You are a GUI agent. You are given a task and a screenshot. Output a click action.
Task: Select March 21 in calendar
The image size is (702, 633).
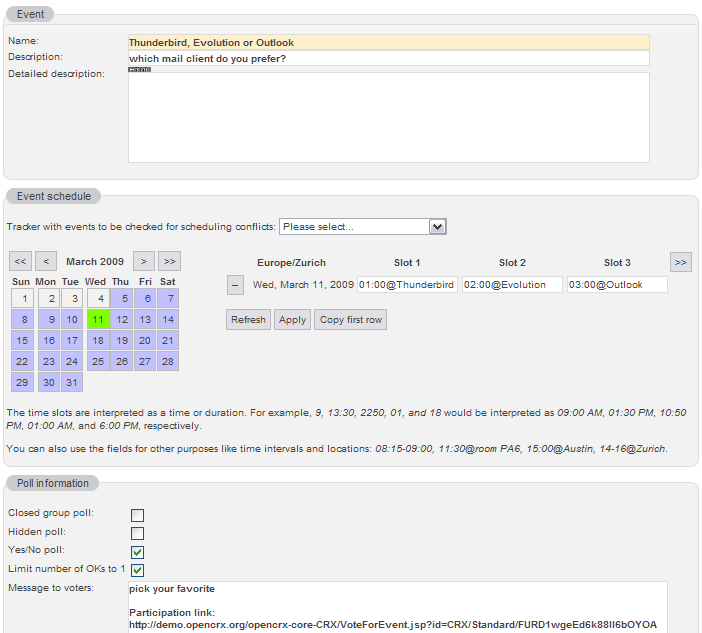168,341
